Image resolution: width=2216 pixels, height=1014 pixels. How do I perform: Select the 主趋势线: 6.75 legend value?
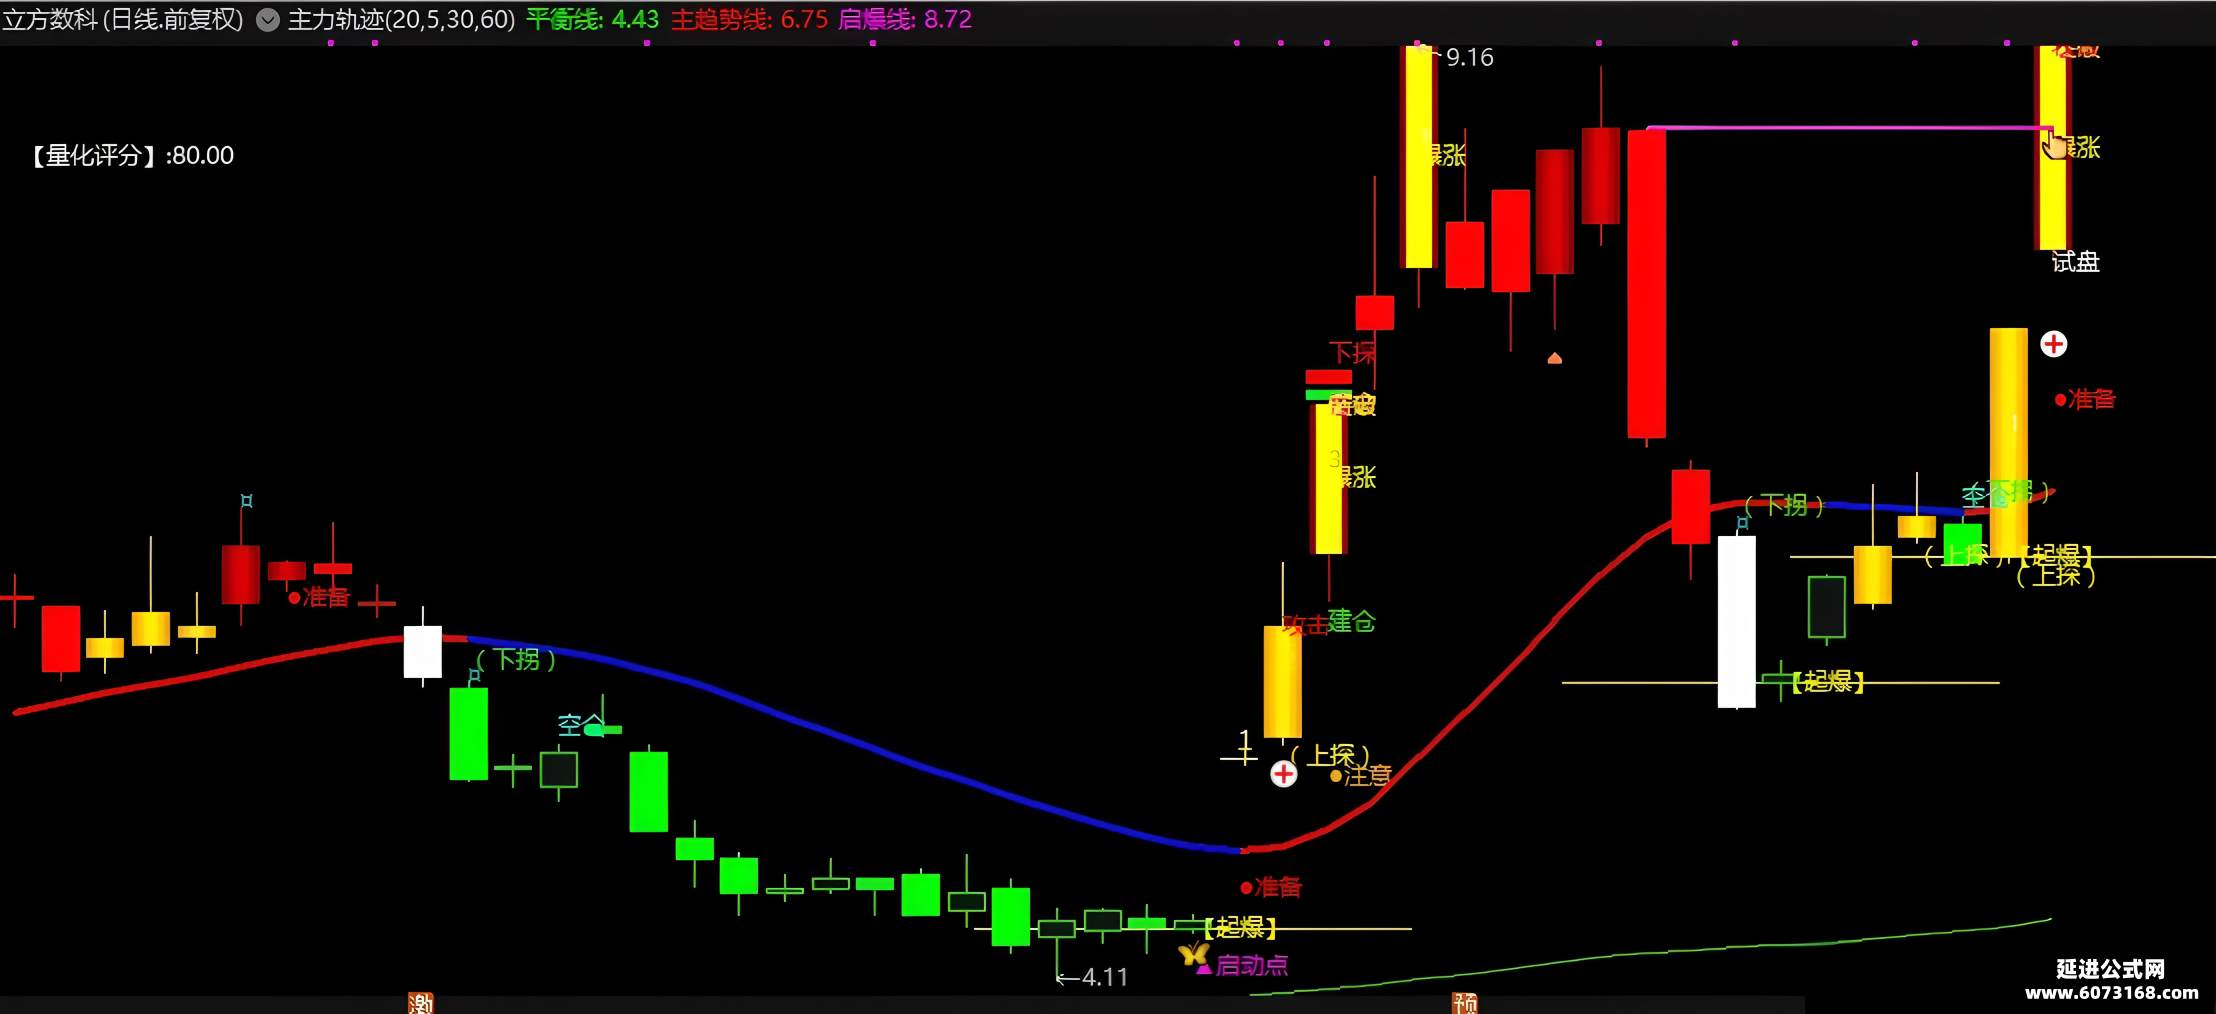tap(750, 20)
